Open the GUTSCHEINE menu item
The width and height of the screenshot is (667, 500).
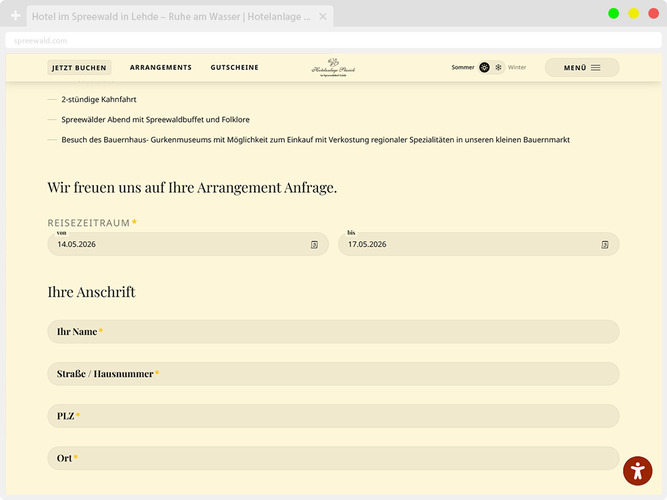tap(234, 68)
